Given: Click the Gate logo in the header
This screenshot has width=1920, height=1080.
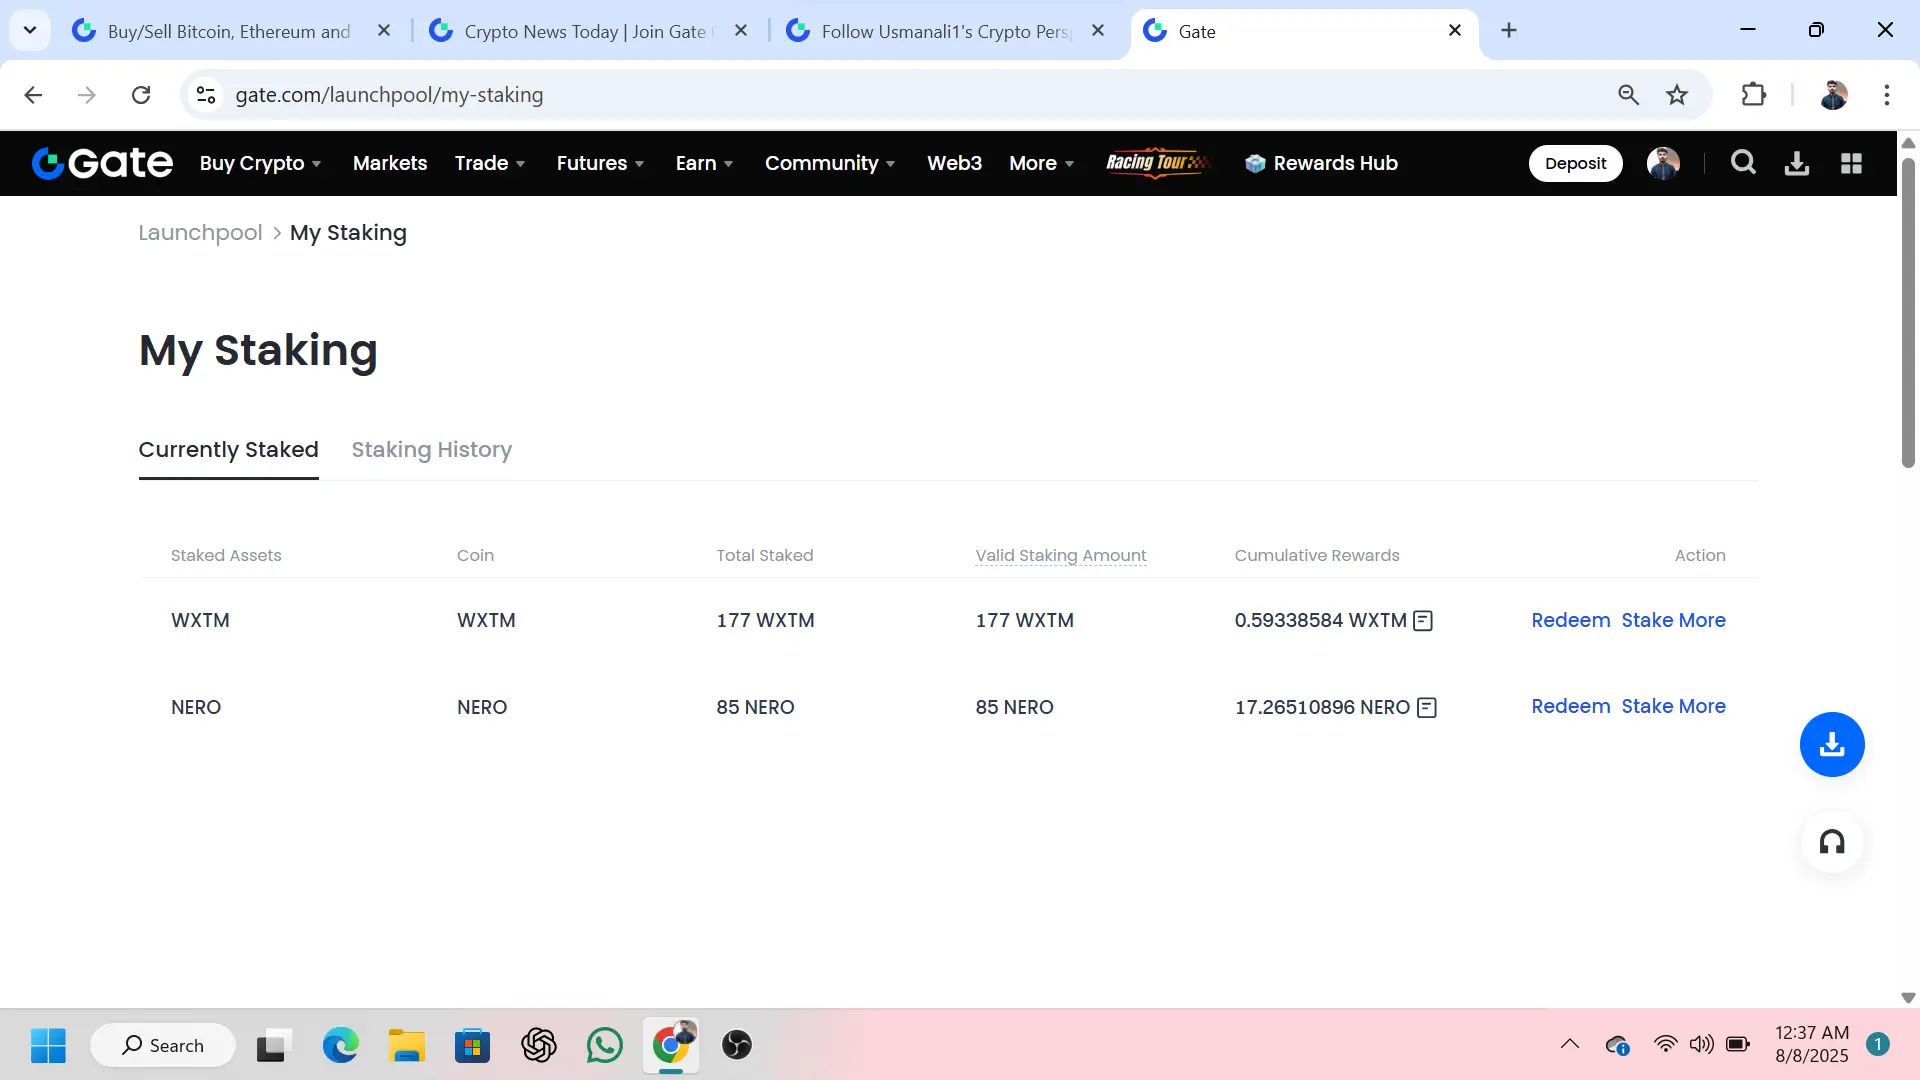Looking at the screenshot, I should (102, 163).
